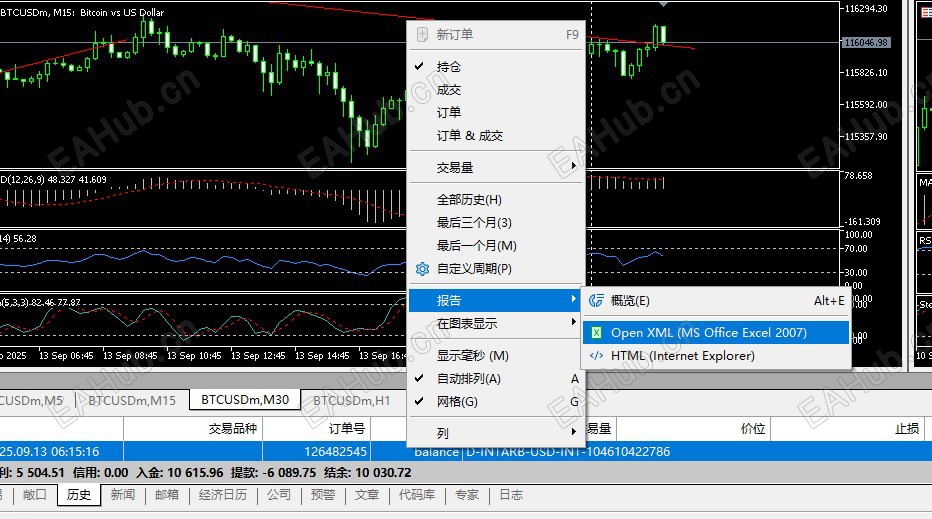Open the 邮箱 mailbox tab

(x=167, y=495)
